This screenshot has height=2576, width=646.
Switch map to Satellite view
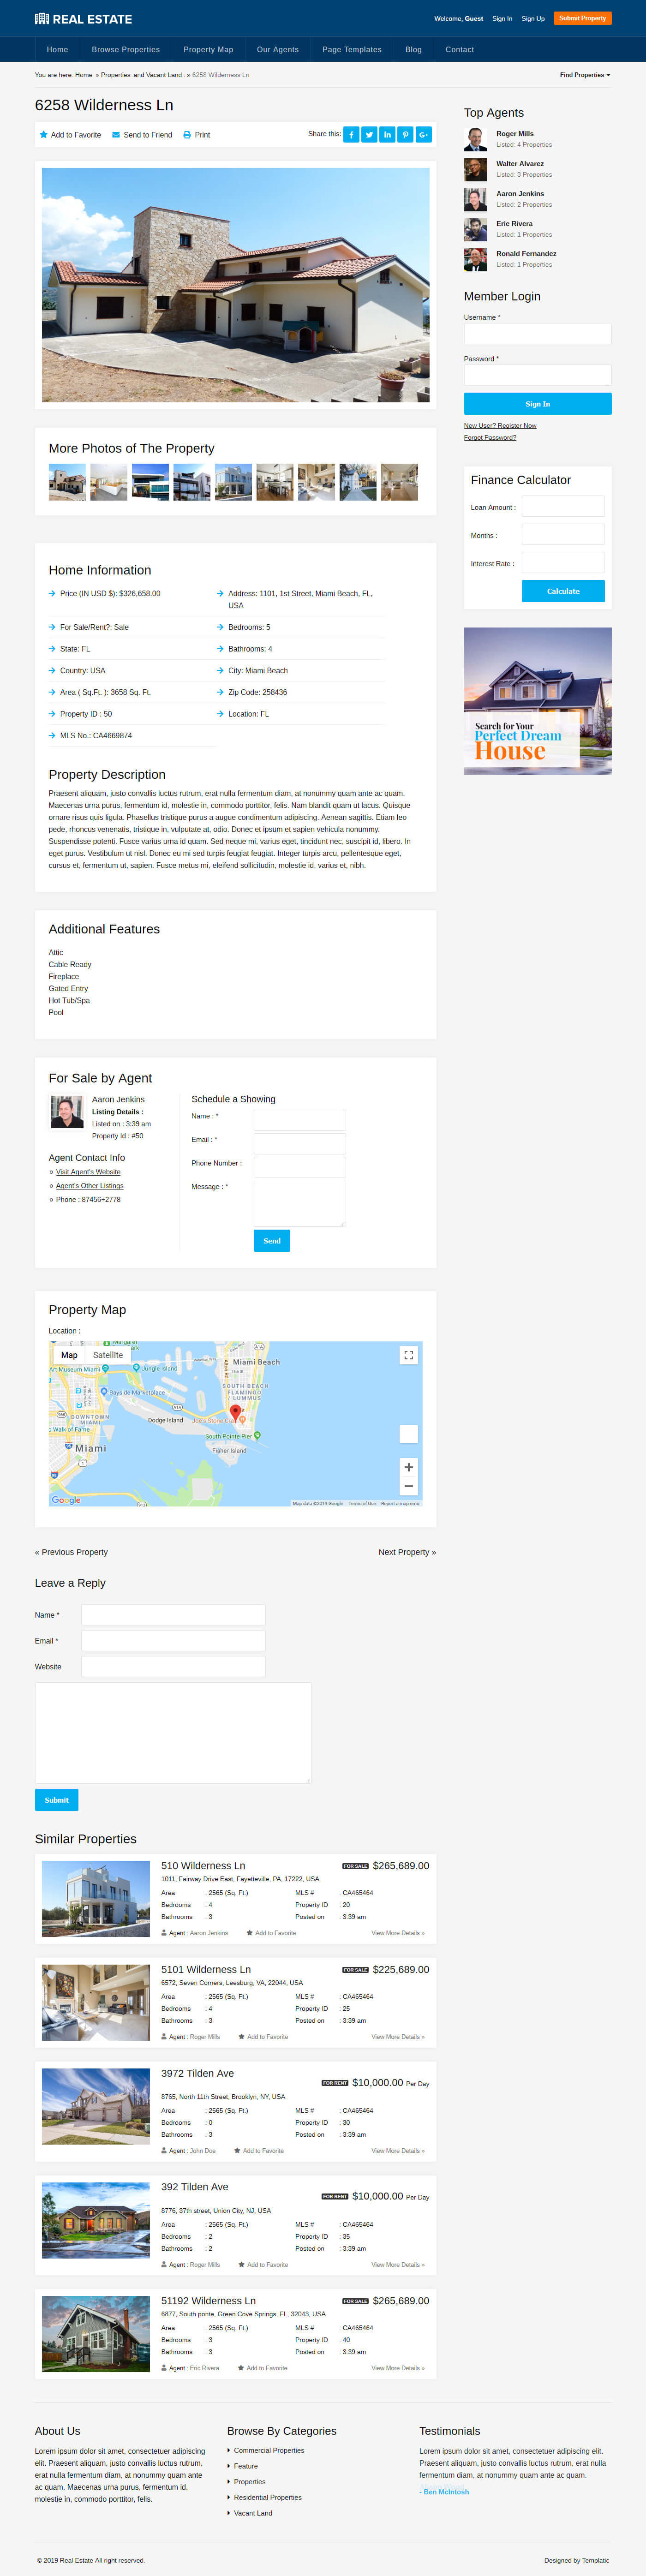[x=108, y=1355]
